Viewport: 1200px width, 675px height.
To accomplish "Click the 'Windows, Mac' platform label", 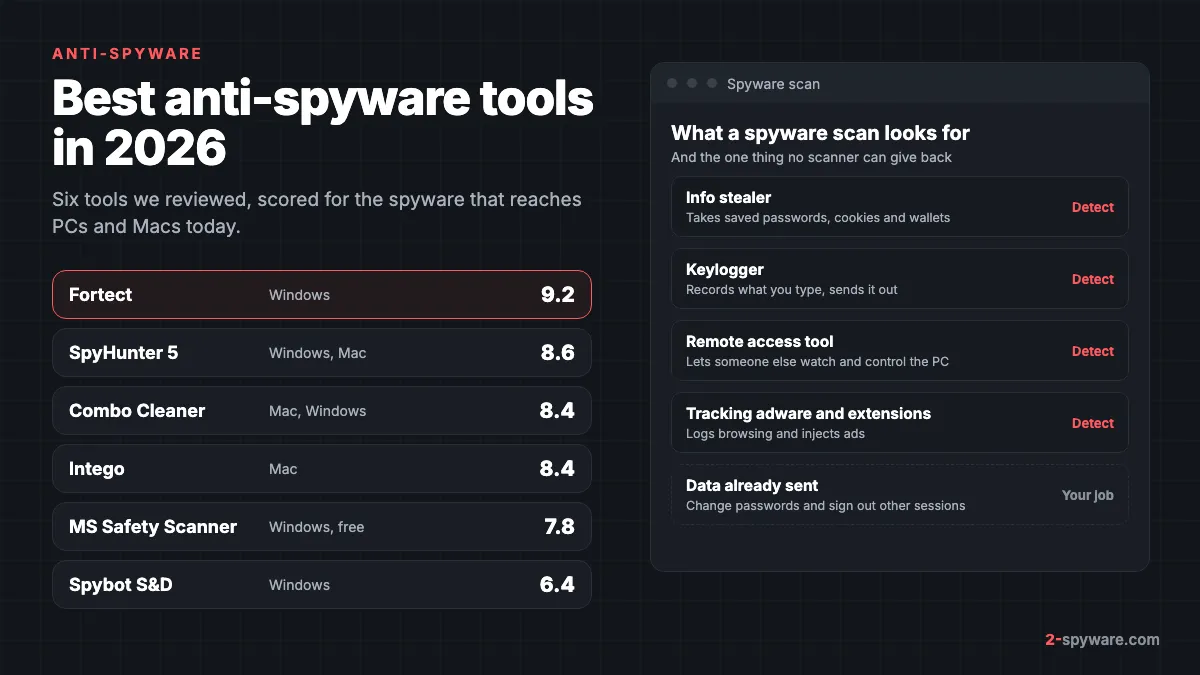I will tap(318, 353).
